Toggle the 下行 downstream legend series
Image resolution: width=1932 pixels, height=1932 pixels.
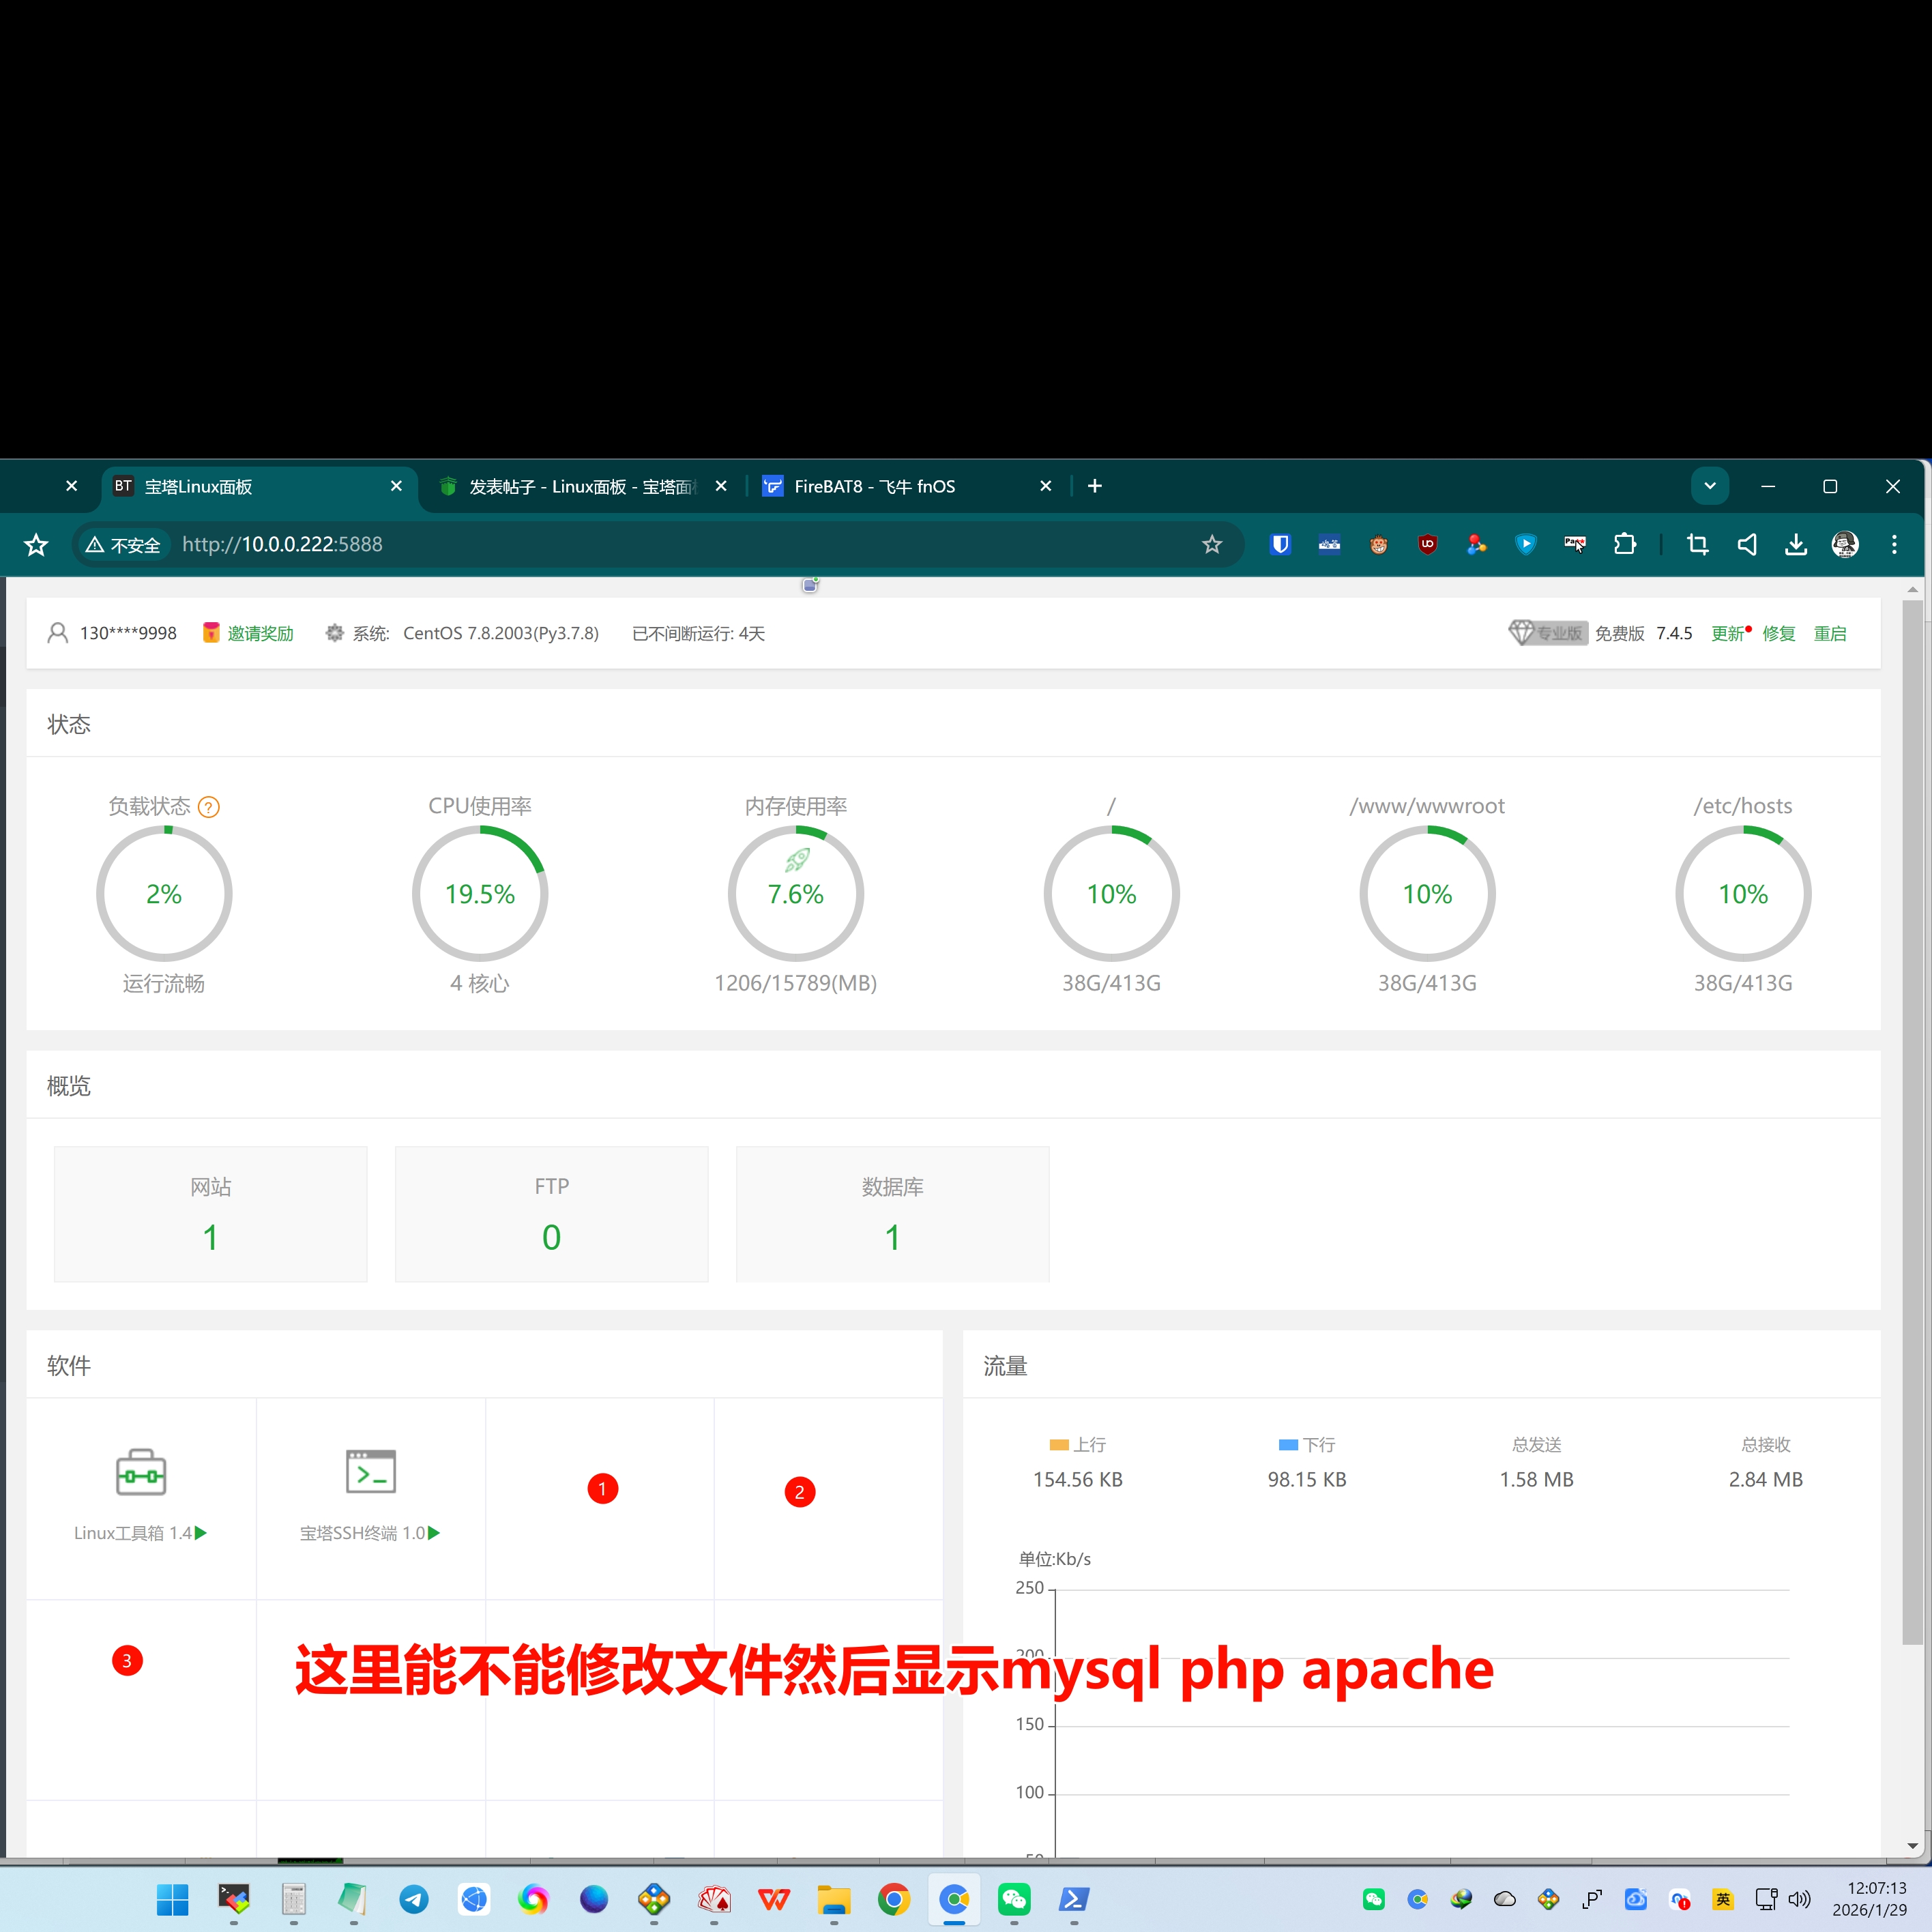1306,1445
